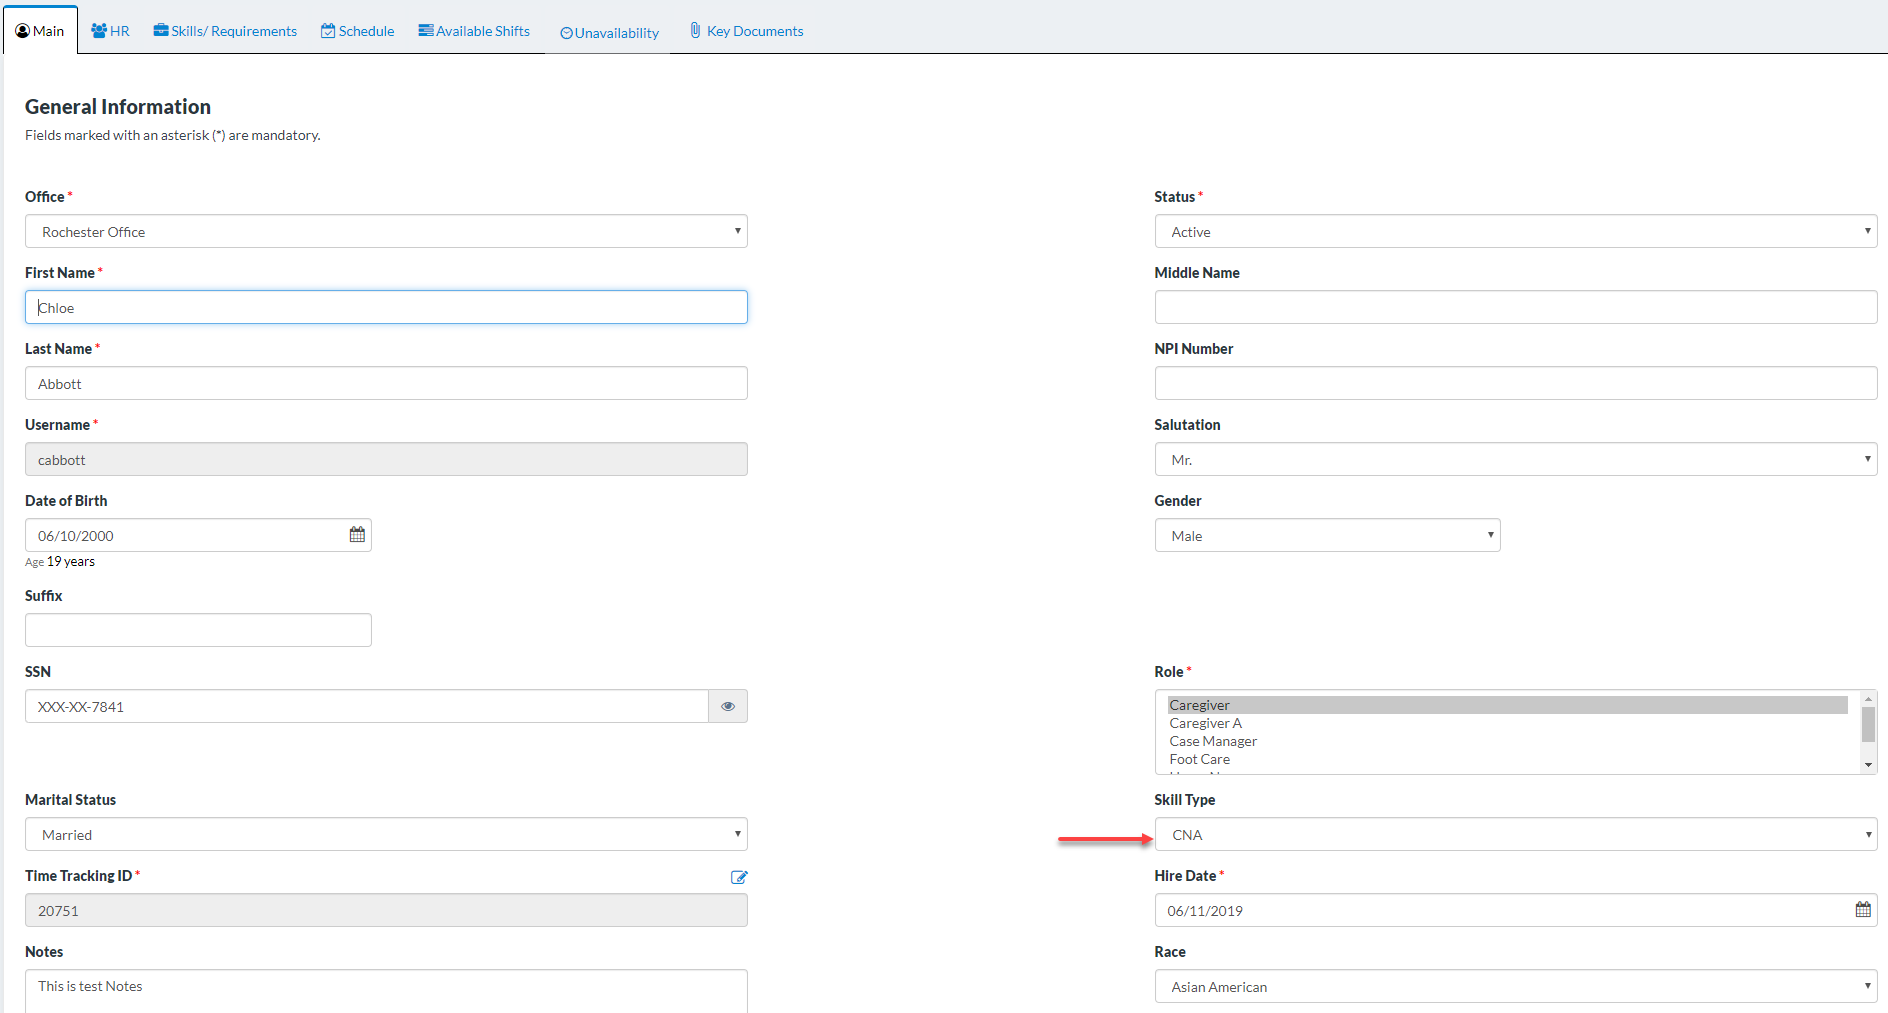
Task: Open the Salutation dropdown
Action: [x=1515, y=460]
